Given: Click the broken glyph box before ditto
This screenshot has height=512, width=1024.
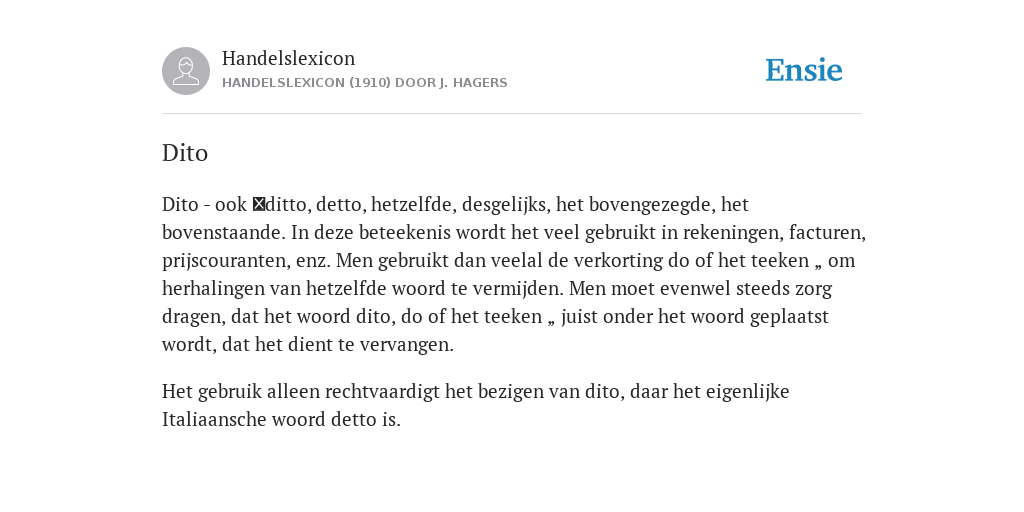Looking at the screenshot, I should click(x=259, y=204).
